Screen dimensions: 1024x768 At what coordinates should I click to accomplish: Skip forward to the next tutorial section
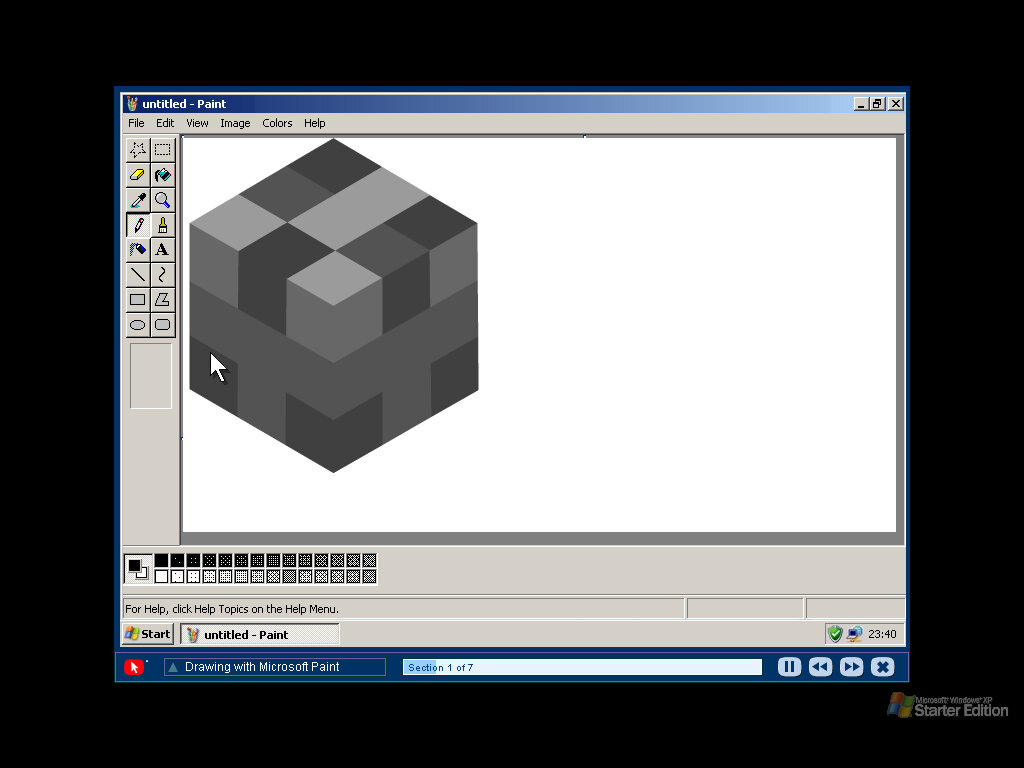[851, 667]
